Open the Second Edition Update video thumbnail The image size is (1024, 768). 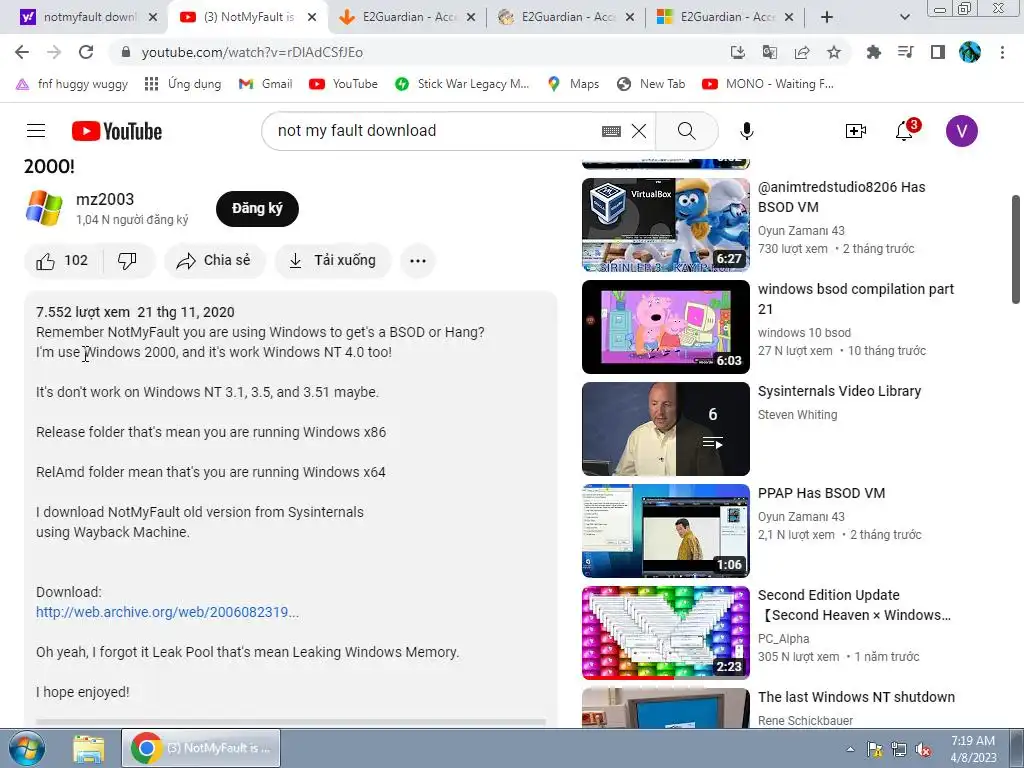pos(665,633)
